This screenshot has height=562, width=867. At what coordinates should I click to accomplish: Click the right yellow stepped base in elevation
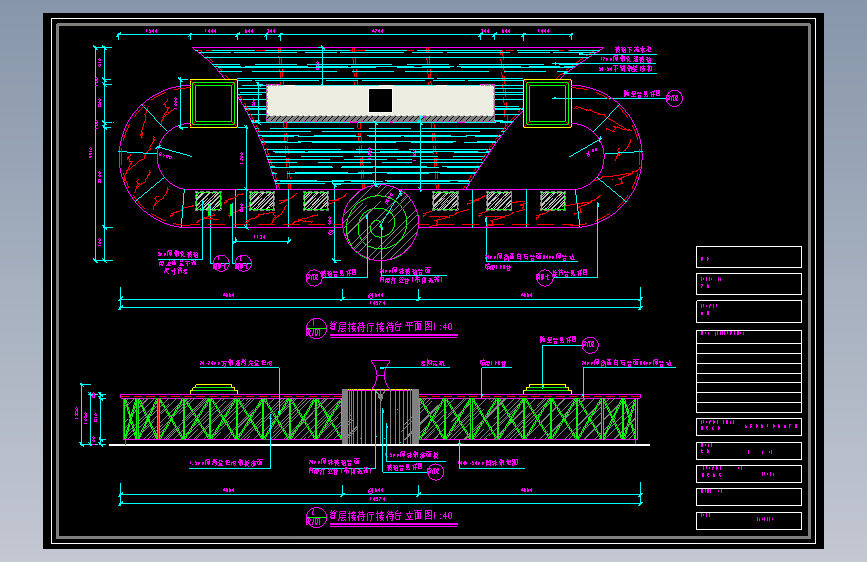point(547,389)
